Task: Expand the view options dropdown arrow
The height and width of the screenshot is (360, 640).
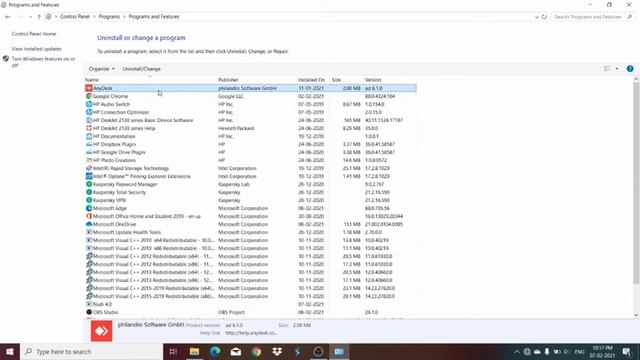Action: (617, 69)
